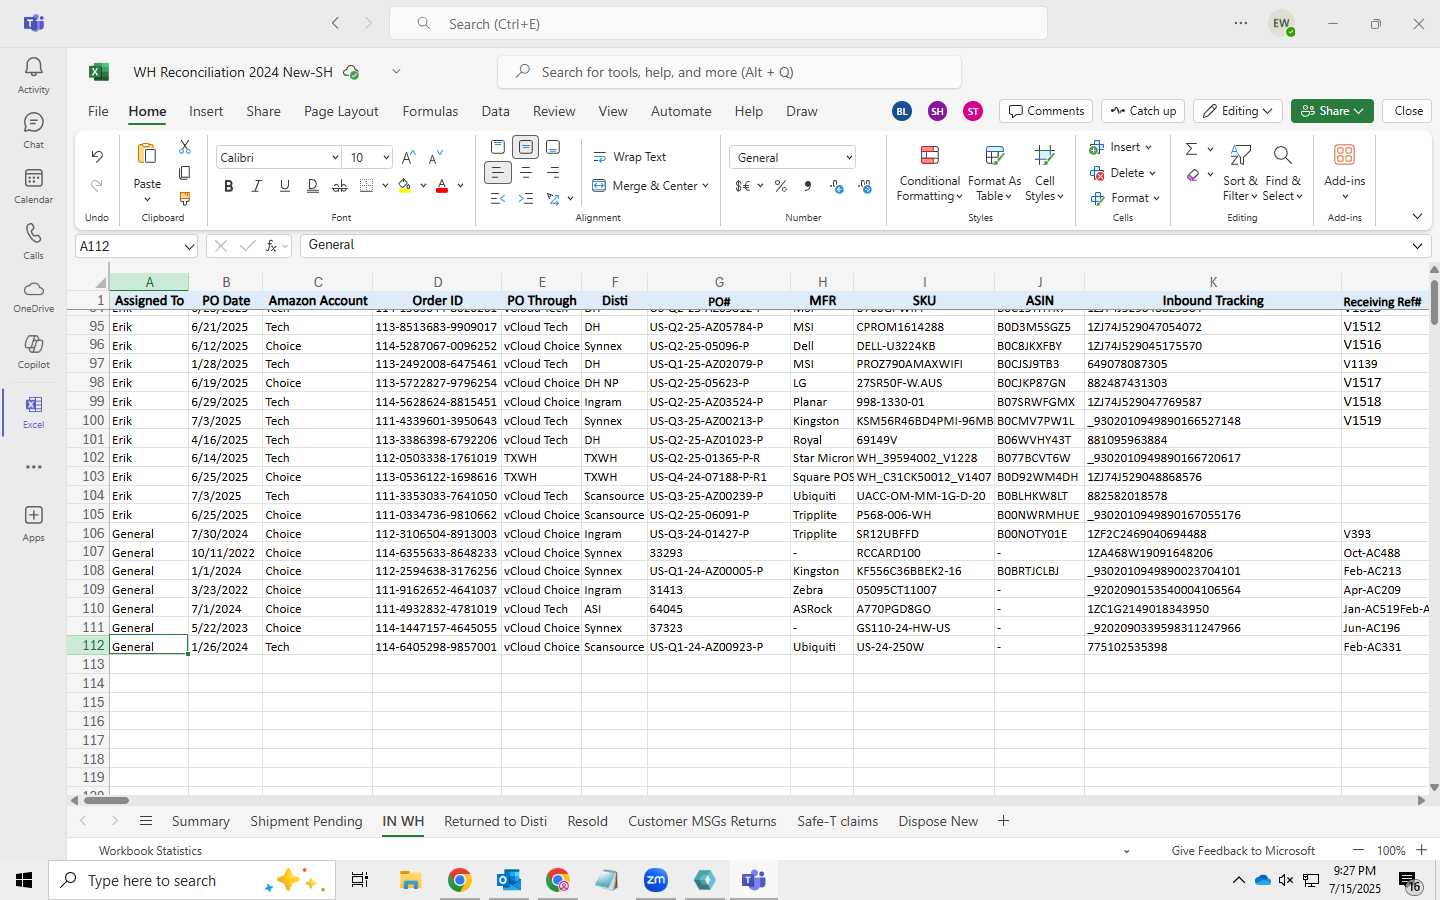
Task: Toggle Strikethrough formatting
Action: tap(340, 186)
